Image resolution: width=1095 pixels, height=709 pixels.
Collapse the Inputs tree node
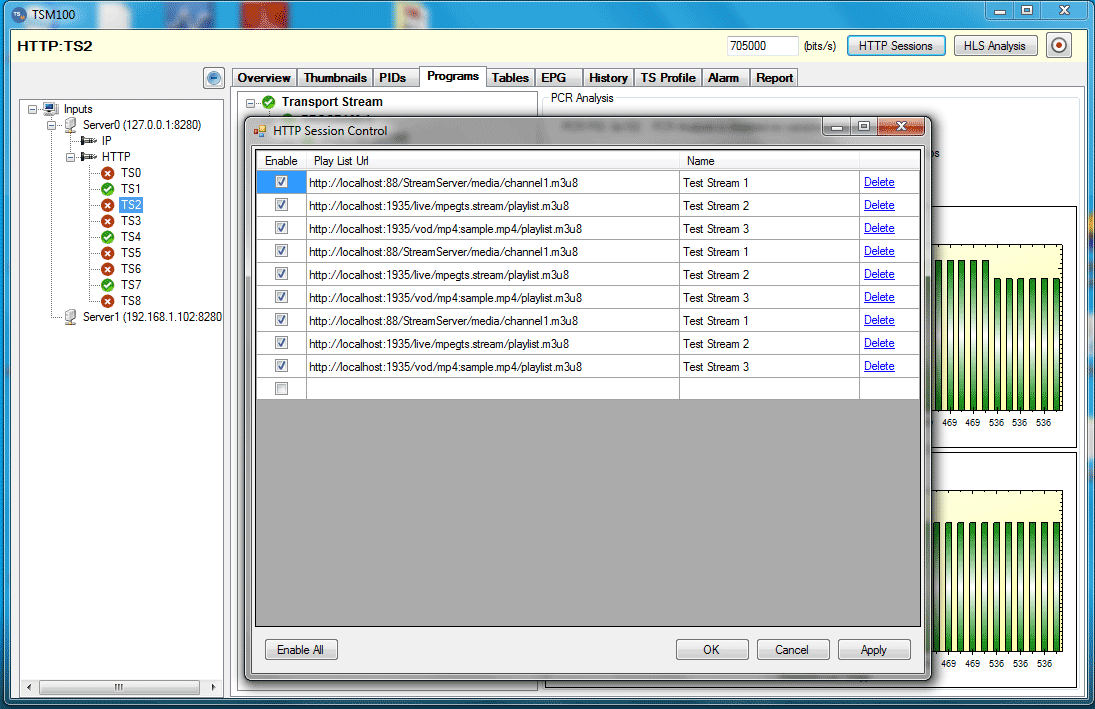tap(33, 109)
